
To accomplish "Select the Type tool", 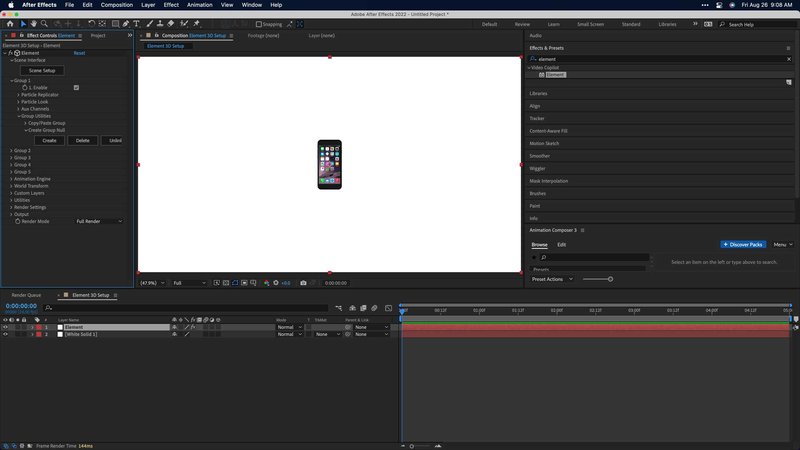I will click(x=136, y=23).
